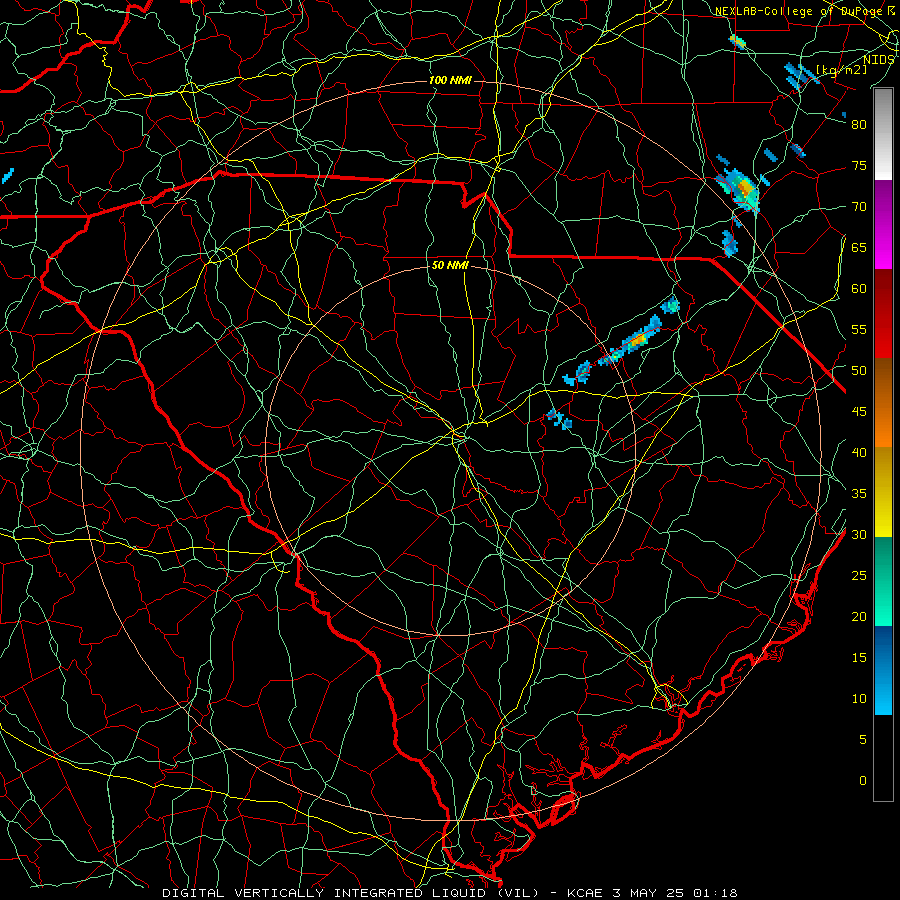The height and width of the screenshot is (900, 900).
Task: Click the 100 NMI range ring label
Action: [450, 80]
